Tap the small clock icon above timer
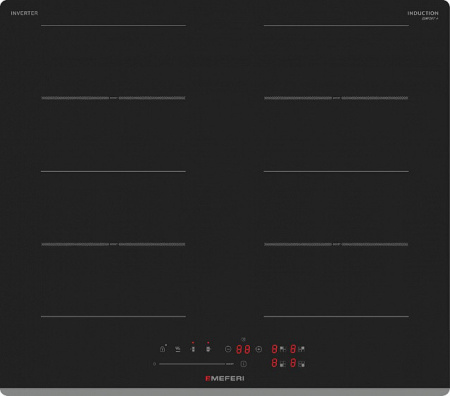Image resolution: width=450 pixels, height=396 pixels. coord(243,340)
